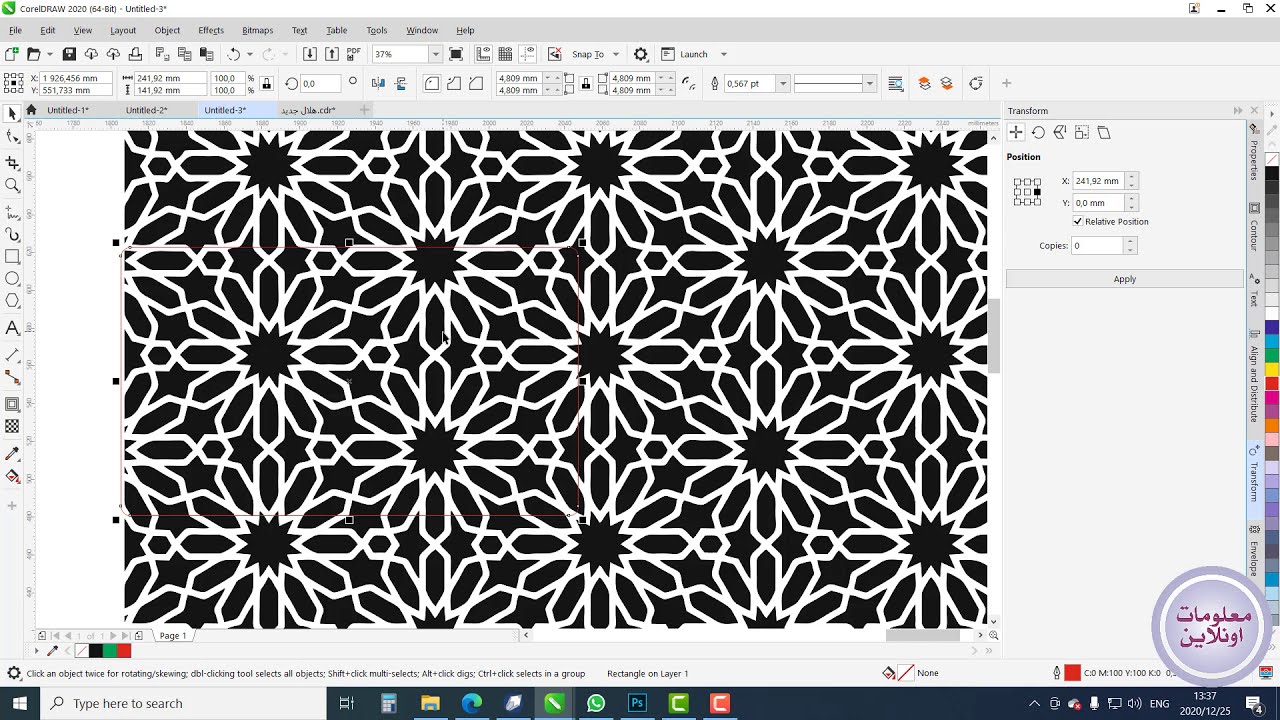Toggle the lock ratio padlock for size
The width and height of the screenshot is (1280, 720).
(x=266, y=84)
